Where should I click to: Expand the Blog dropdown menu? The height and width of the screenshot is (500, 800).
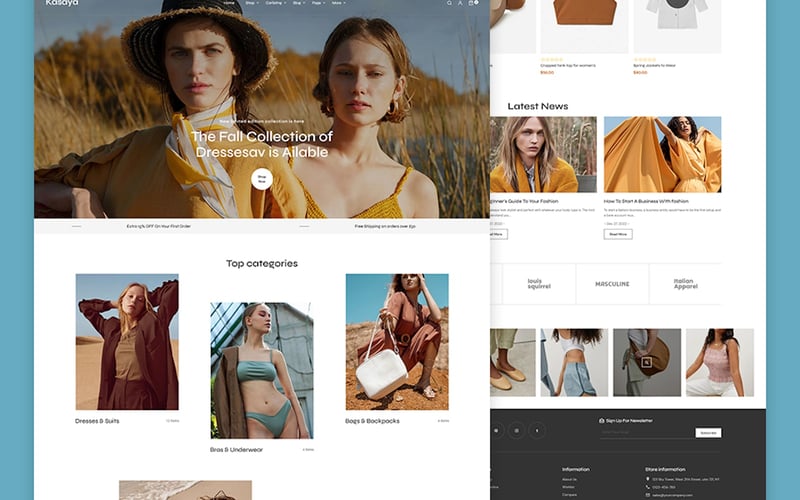pyautogui.click(x=299, y=3)
